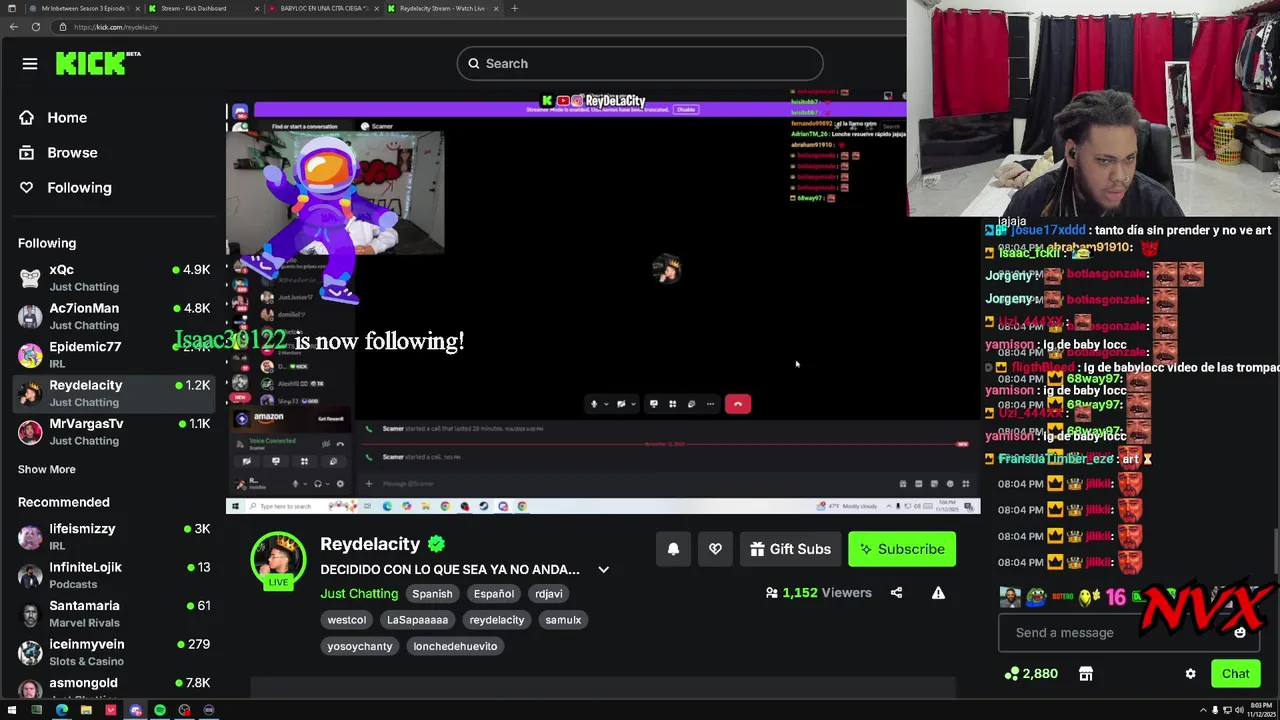Click the Home icon in sidebar
Viewport: 1280px width, 720px height.
pyautogui.click(x=27, y=118)
